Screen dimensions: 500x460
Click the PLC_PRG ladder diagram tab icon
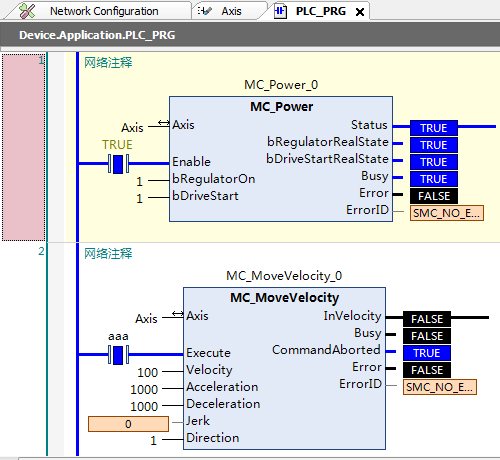(x=280, y=11)
